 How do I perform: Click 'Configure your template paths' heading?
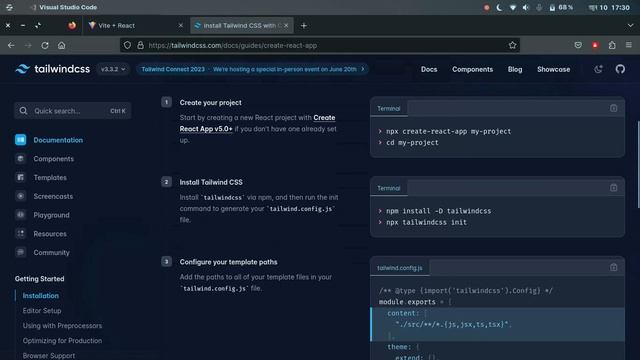[228, 262]
